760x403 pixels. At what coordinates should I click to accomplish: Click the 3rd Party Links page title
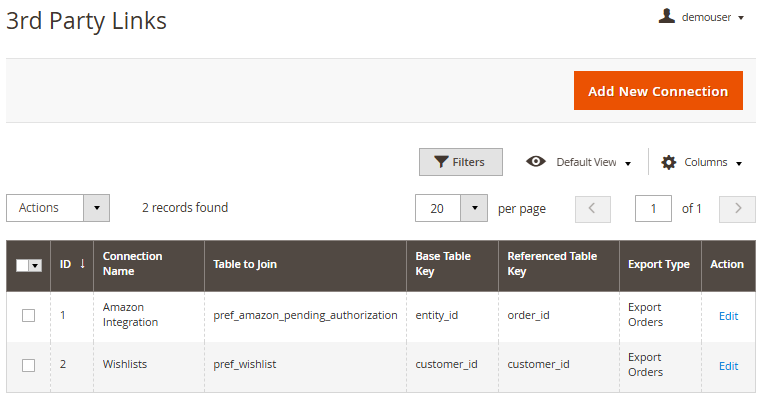click(86, 21)
